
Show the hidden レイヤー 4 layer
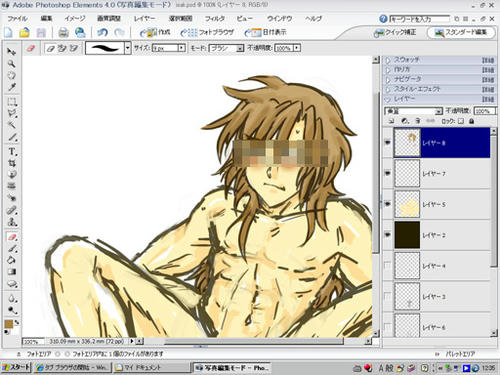click(387, 265)
